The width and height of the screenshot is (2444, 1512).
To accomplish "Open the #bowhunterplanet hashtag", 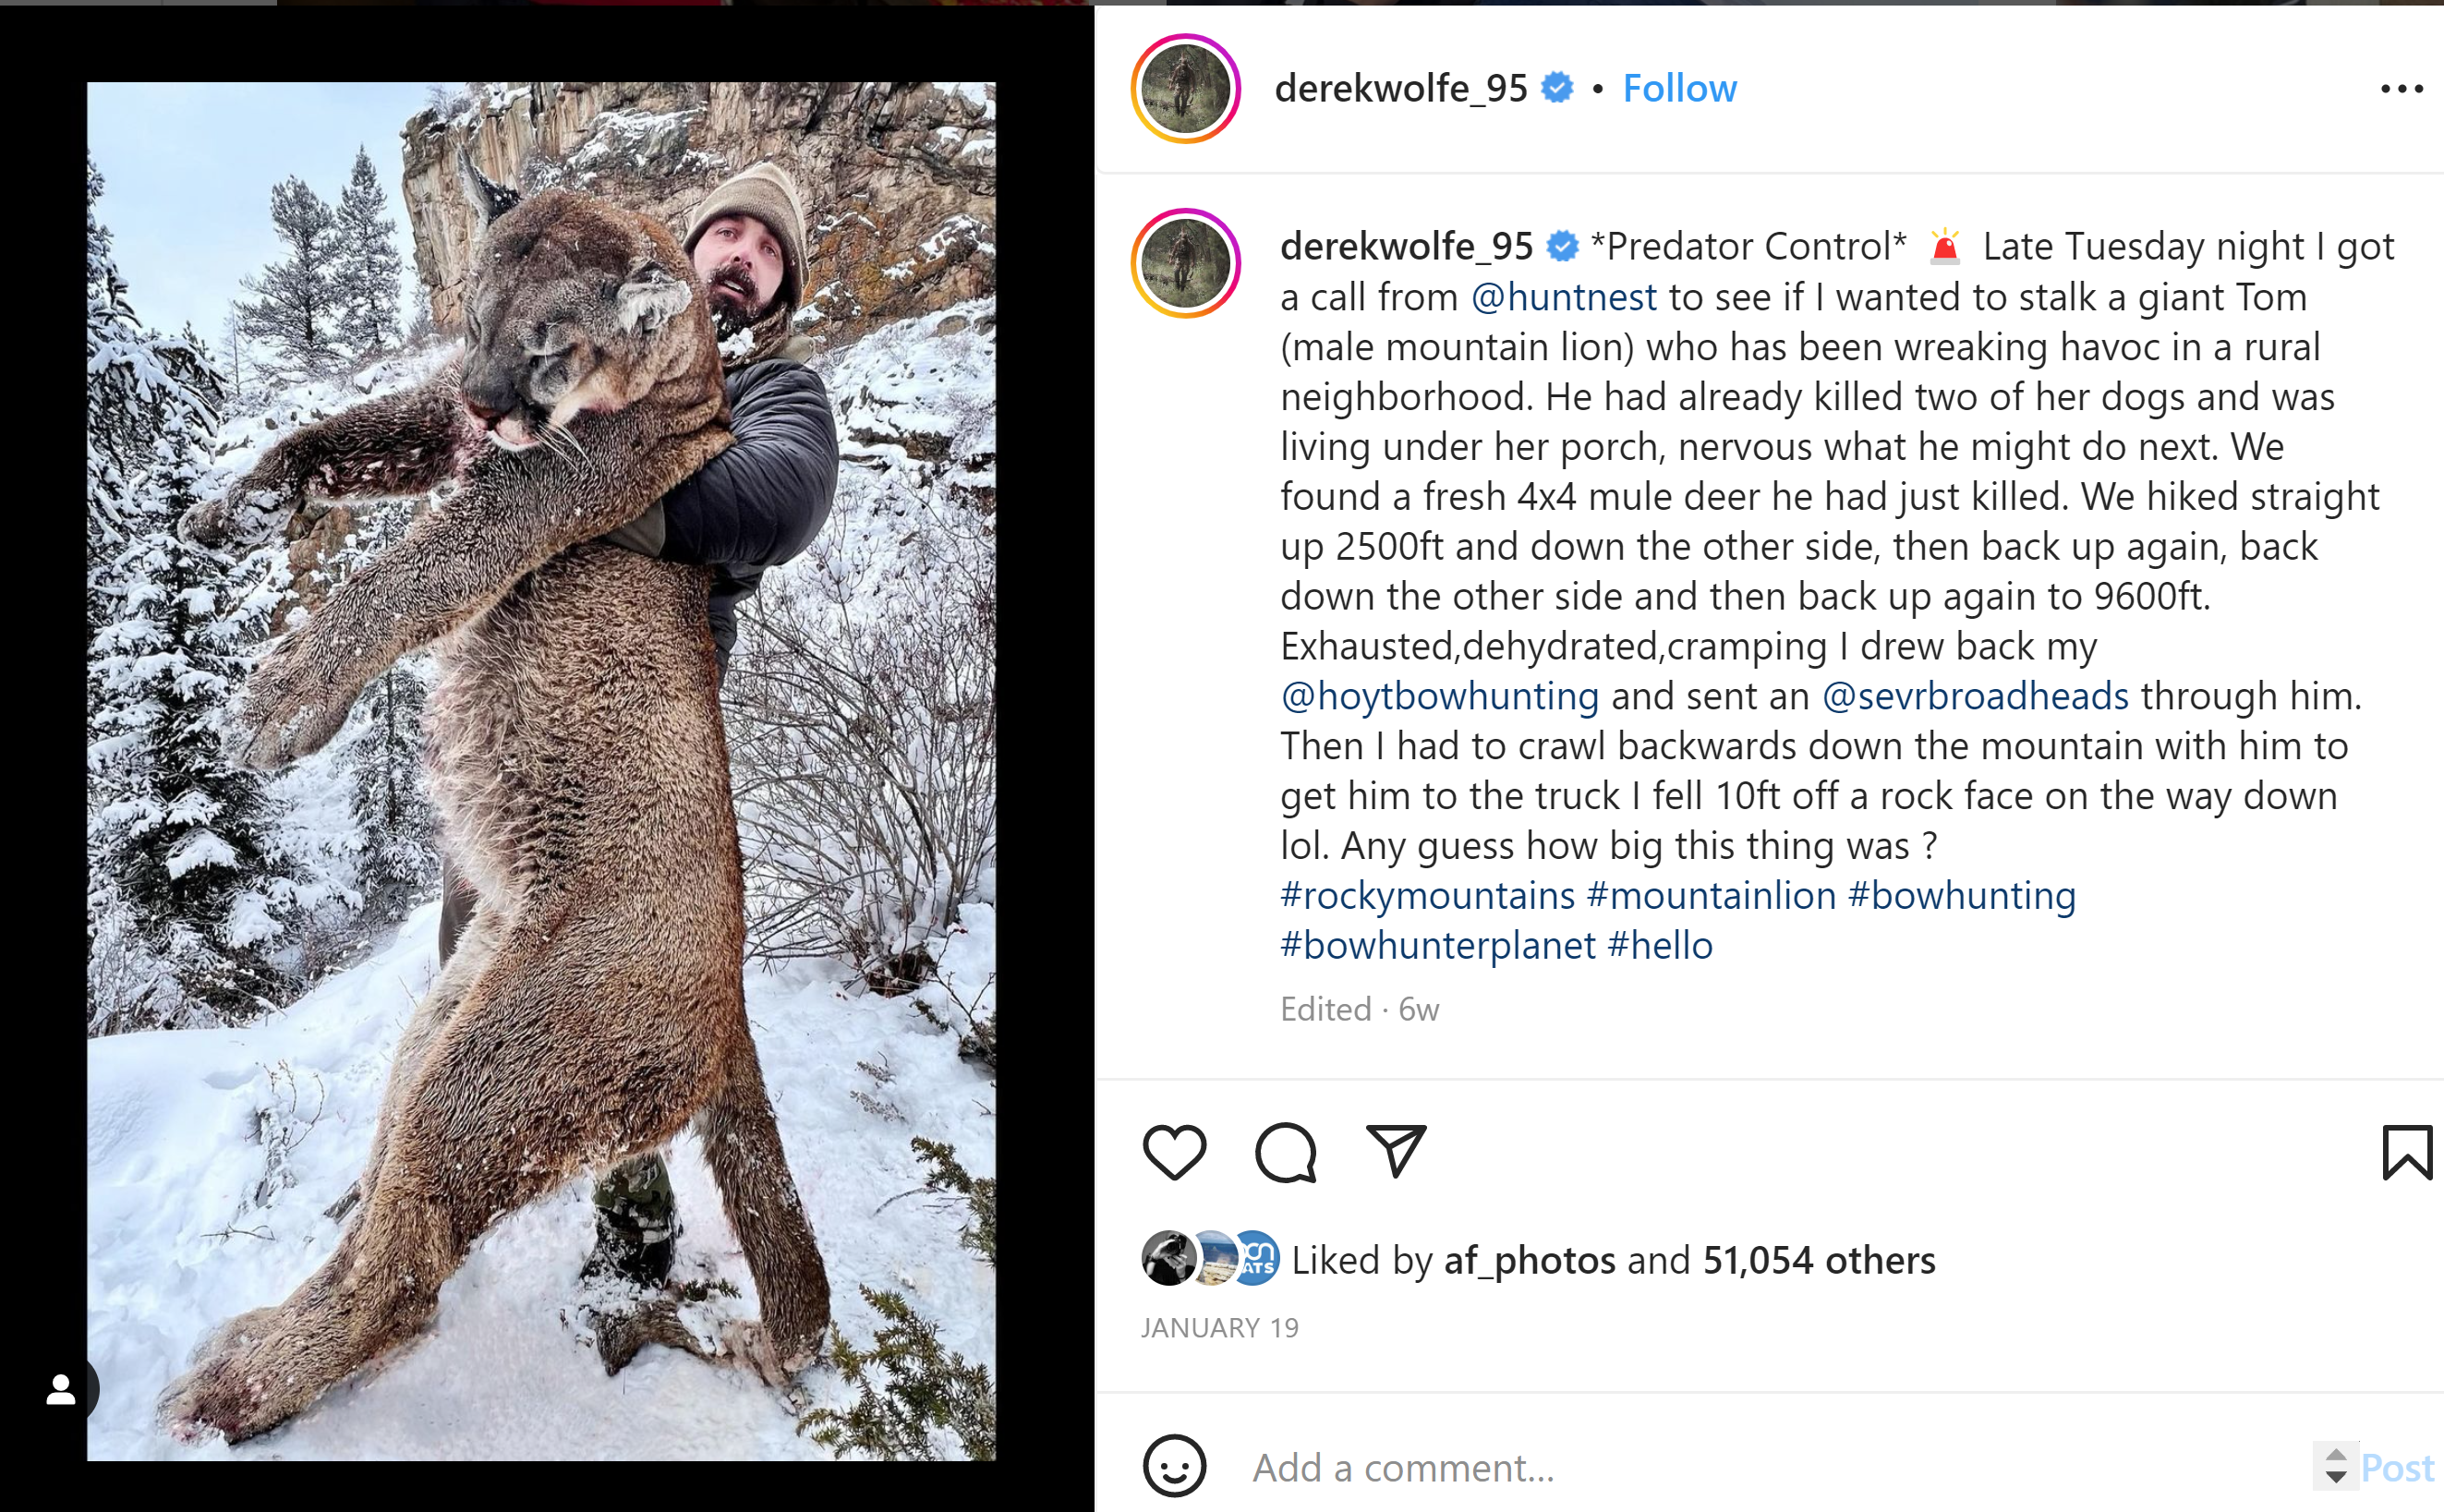I will pyautogui.click(x=1438, y=945).
